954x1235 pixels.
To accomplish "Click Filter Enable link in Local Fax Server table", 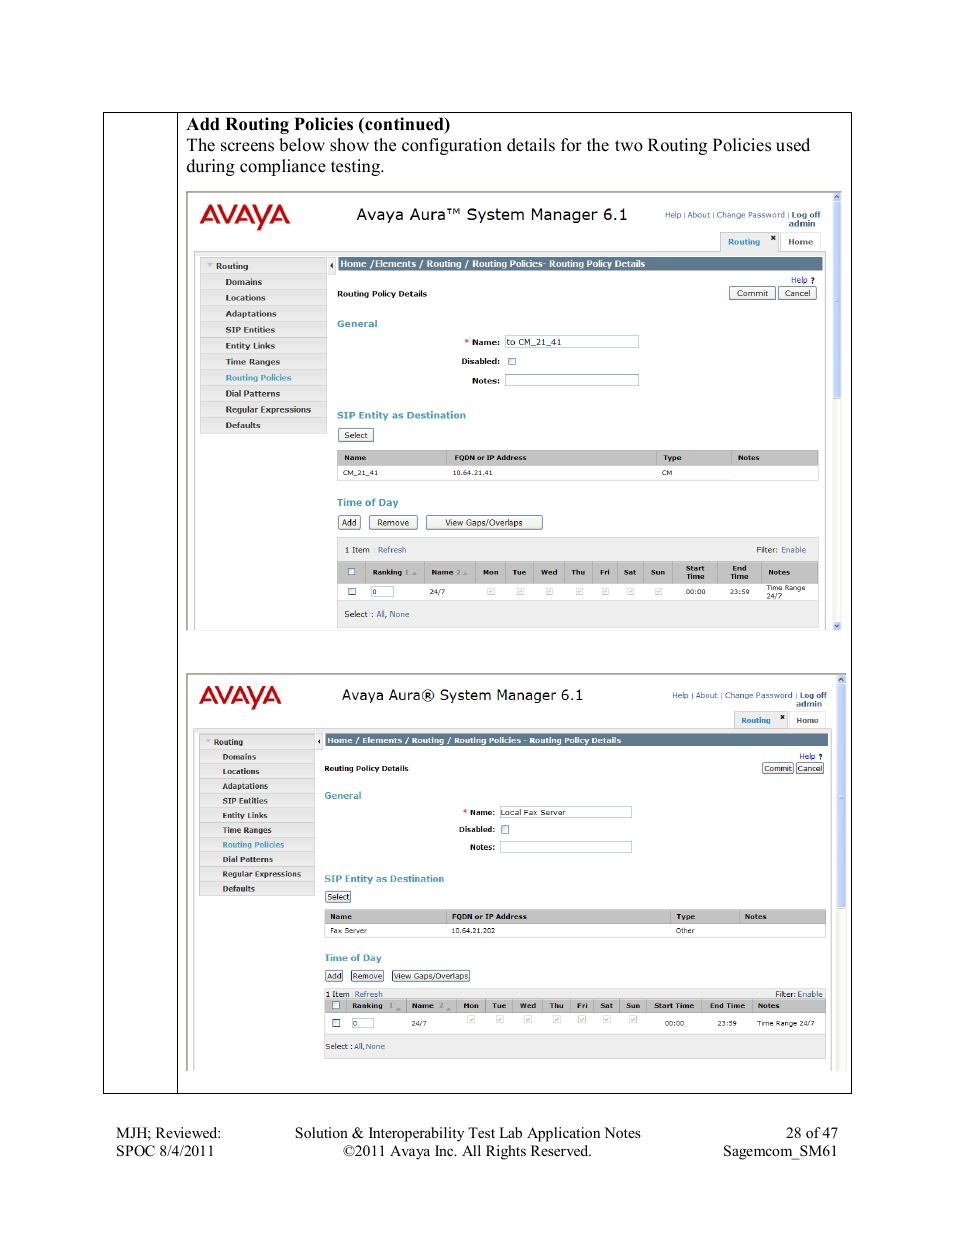I will 810,994.
